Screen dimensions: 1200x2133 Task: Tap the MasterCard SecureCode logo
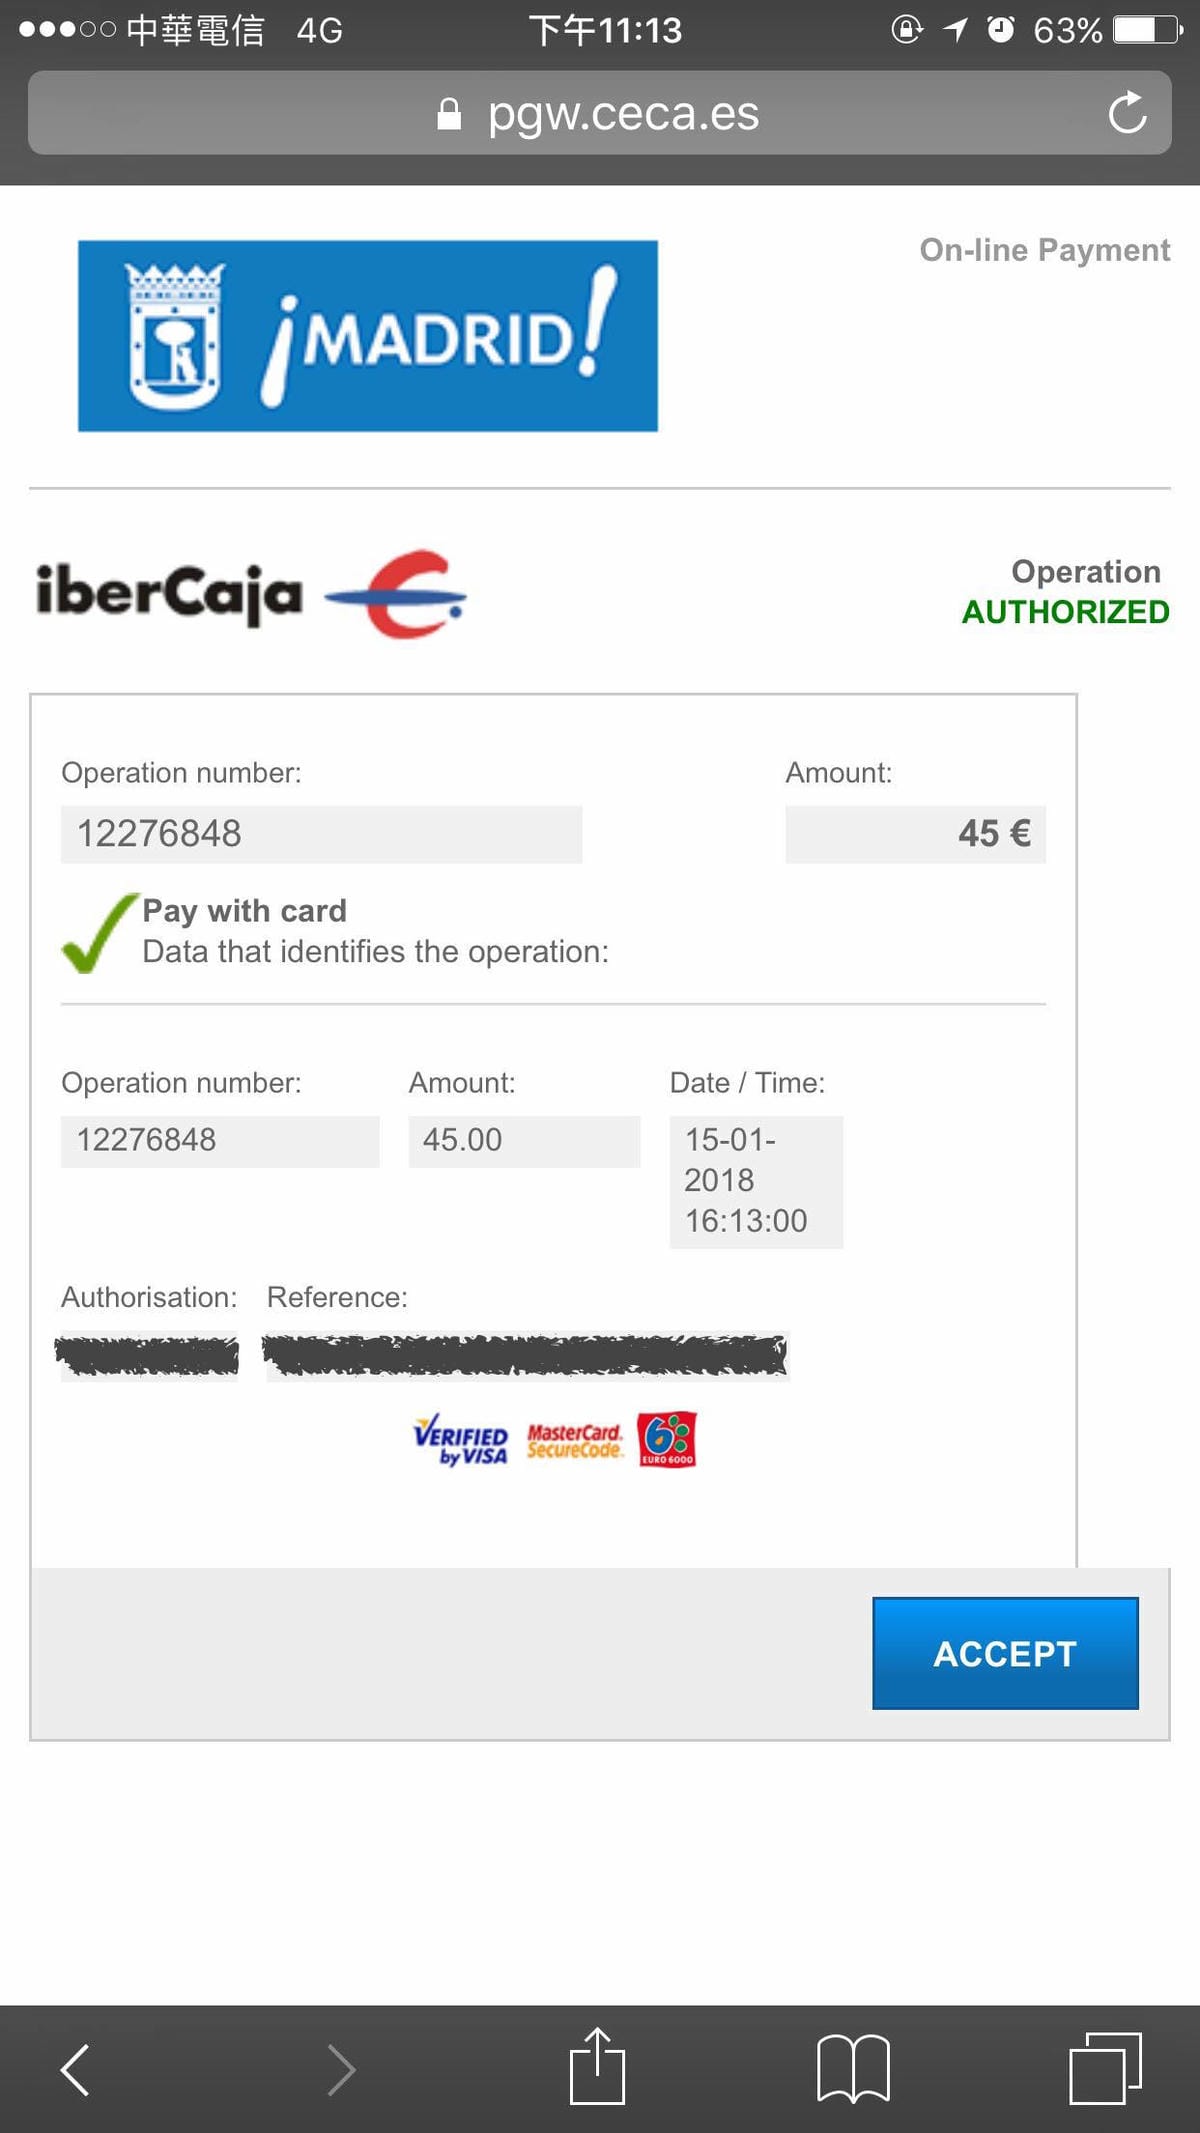click(x=575, y=1441)
